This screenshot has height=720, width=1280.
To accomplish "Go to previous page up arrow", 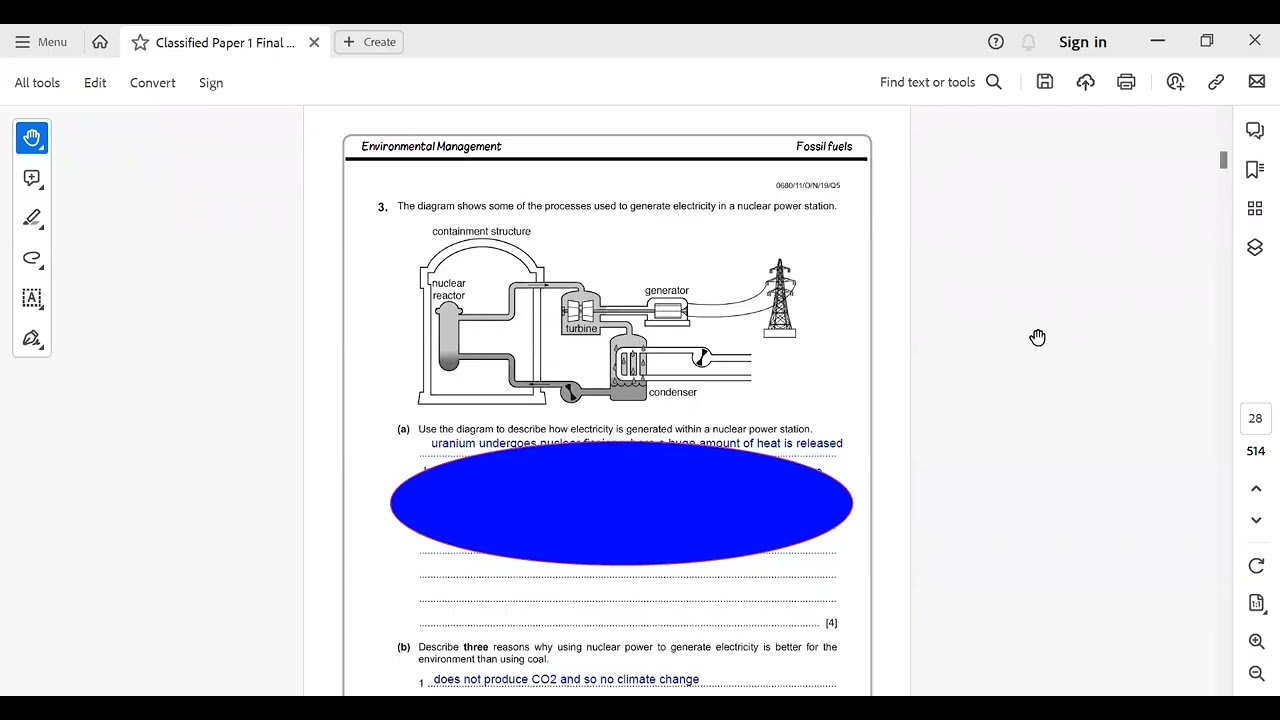I will tap(1257, 489).
